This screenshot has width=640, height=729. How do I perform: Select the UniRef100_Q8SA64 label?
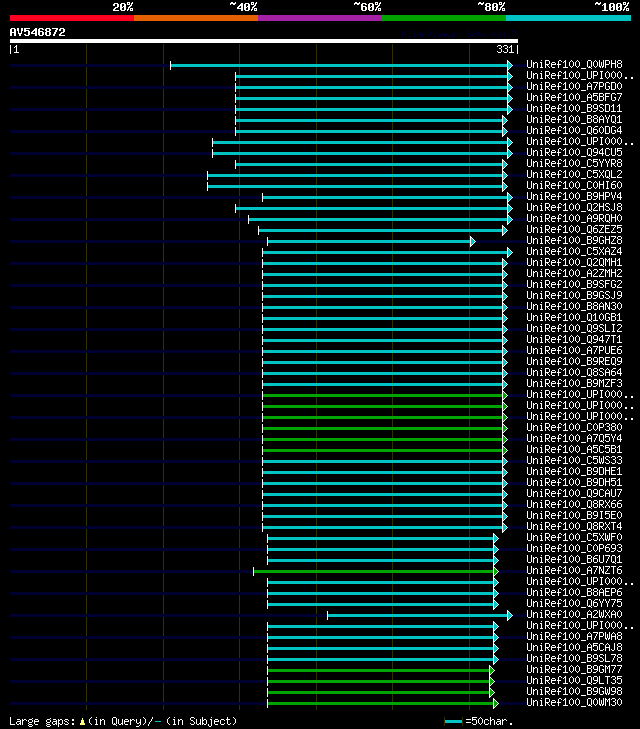pos(574,372)
